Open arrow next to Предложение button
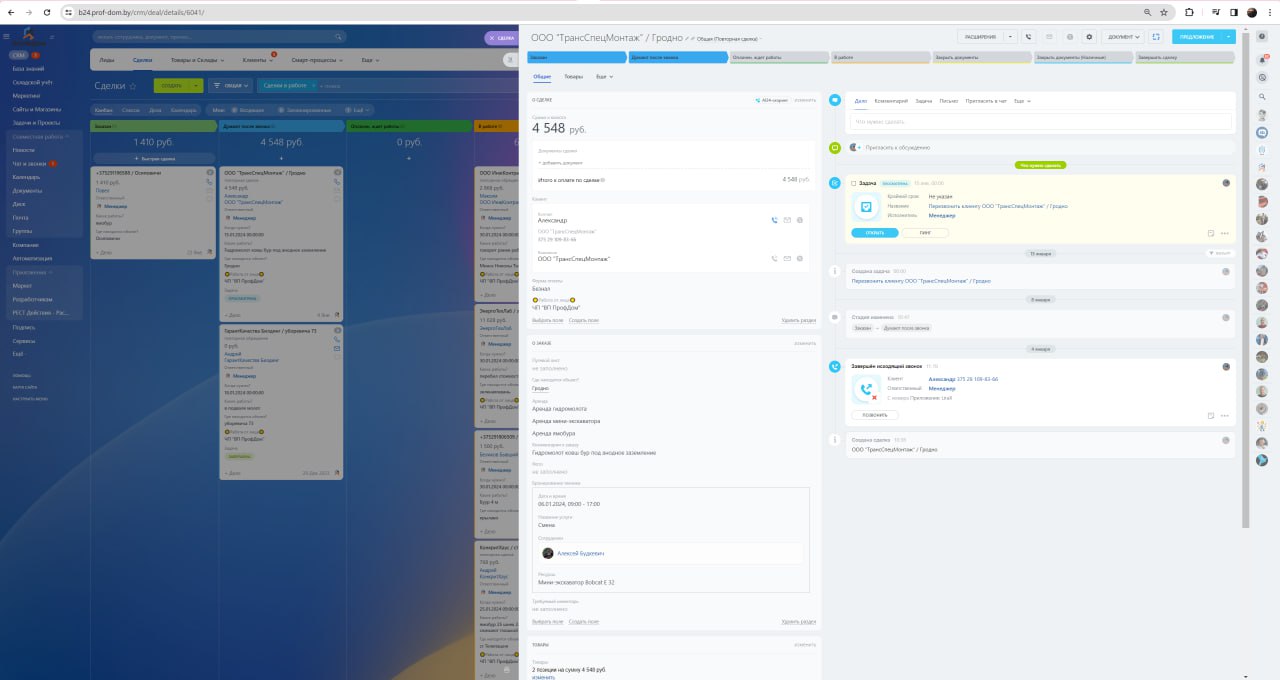 (1228, 36)
